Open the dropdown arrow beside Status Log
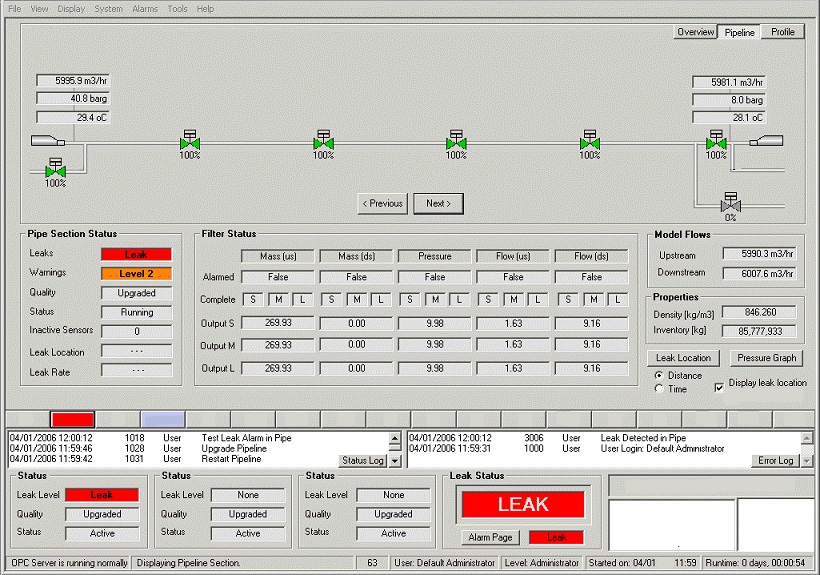The width and height of the screenshot is (820, 575). [394, 461]
